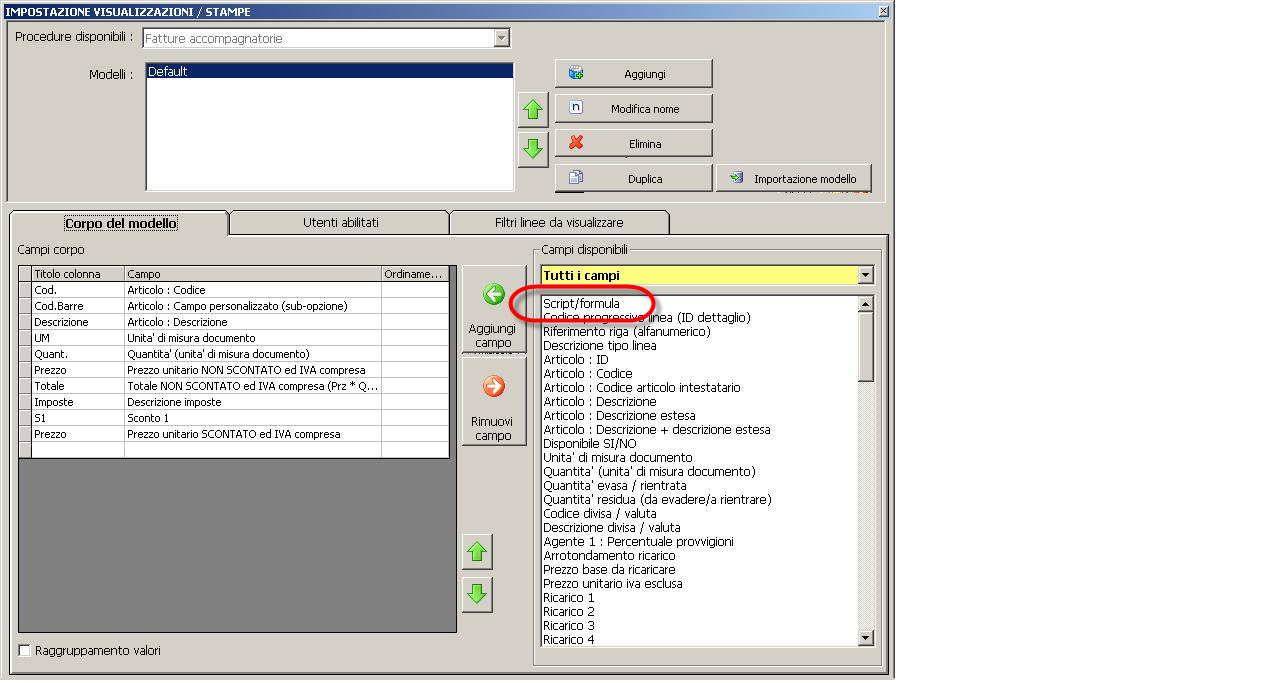Delete the model with the Elimina button
Image resolution: width=1288 pixels, height=683 pixels.
[x=633, y=143]
